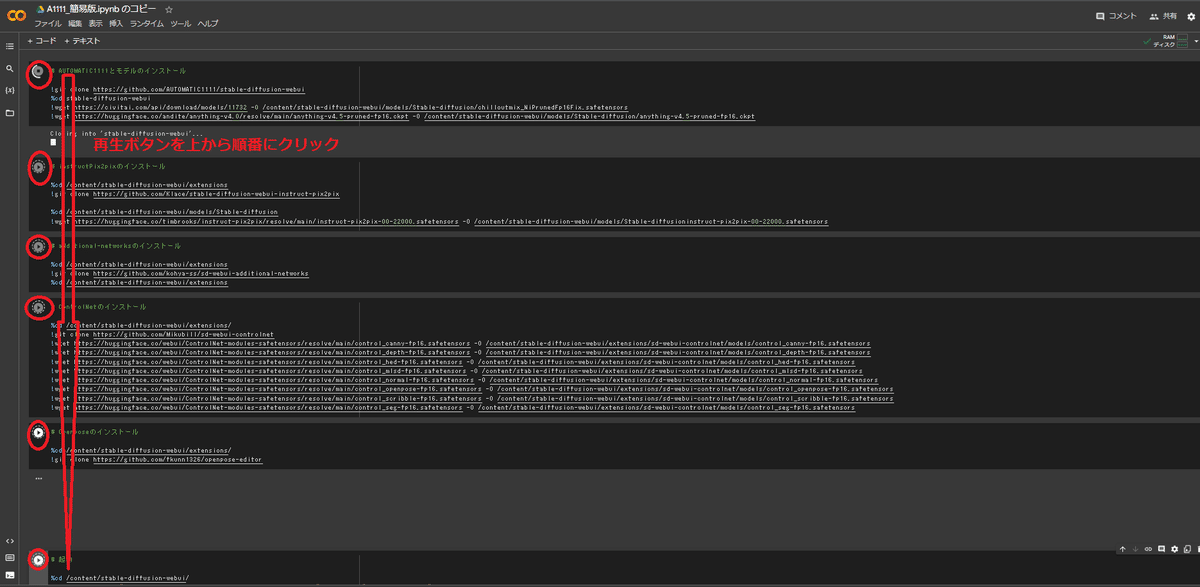Image resolution: width=1200 pixels, height=587 pixels.
Task: Run the ControlNet install cell
Action: [38, 307]
